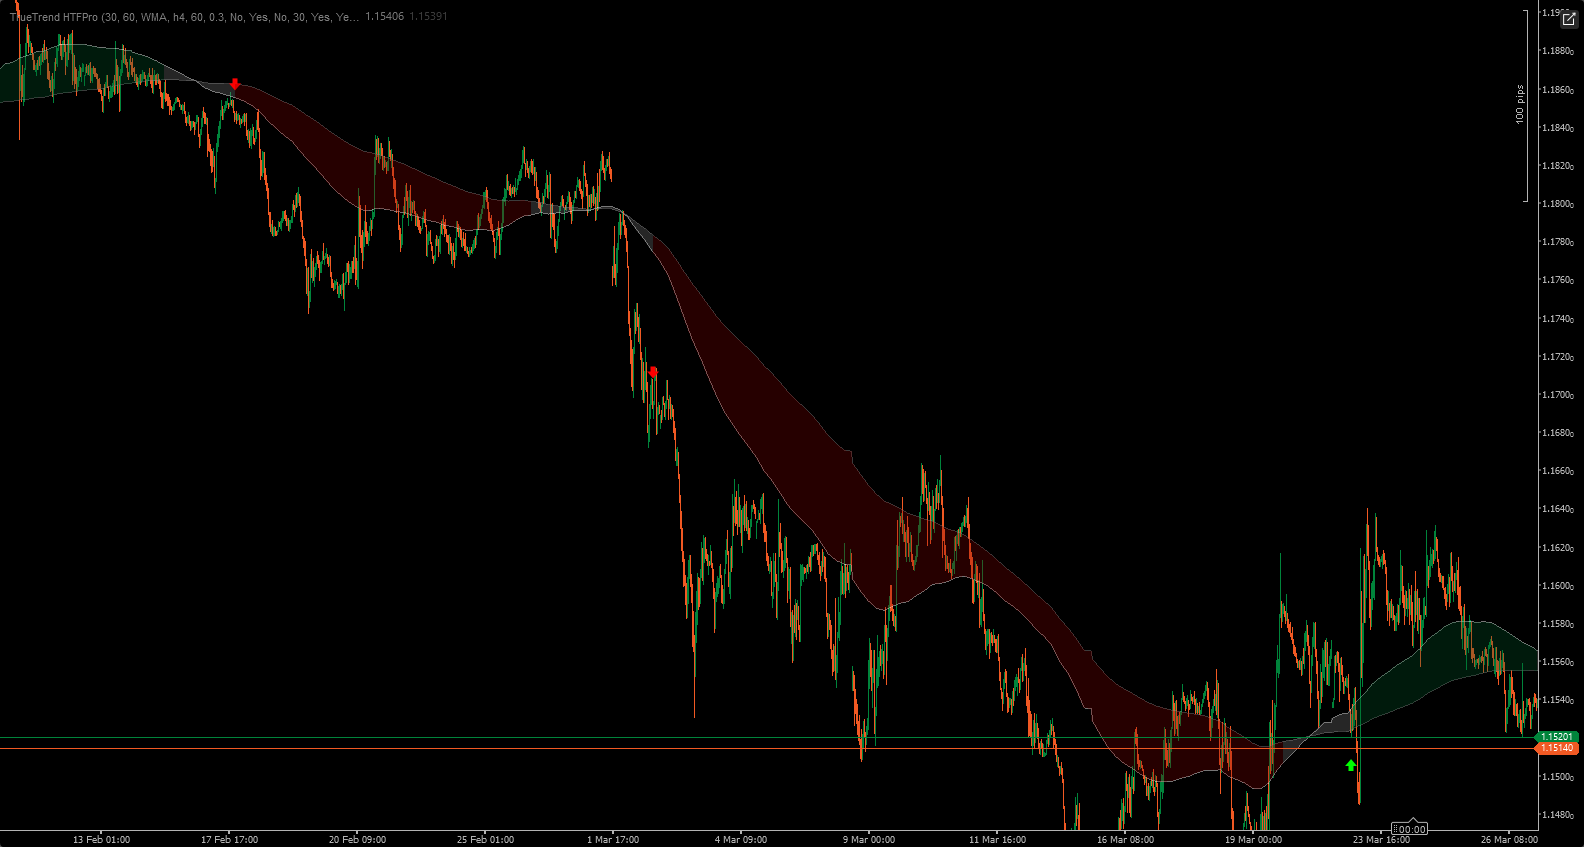Click the 9 Mar 00:00 time label
The width and height of the screenshot is (1584, 847).
[x=869, y=839]
